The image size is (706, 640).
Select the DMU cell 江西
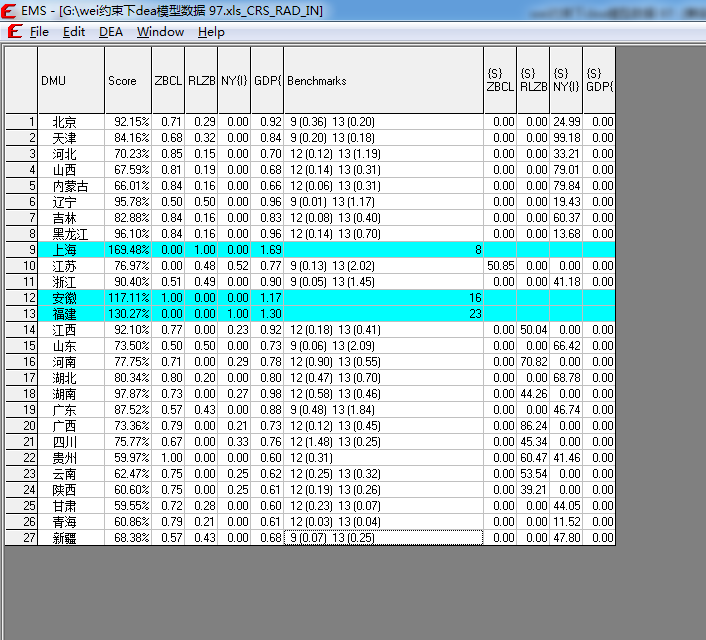coord(71,330)
